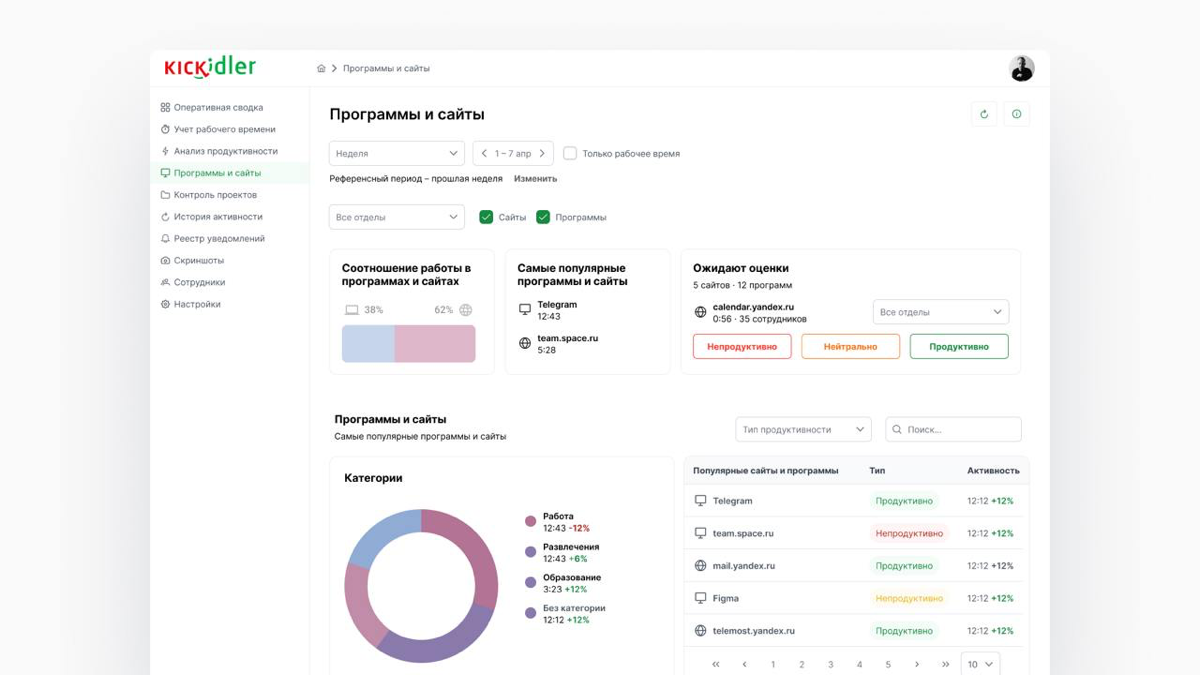The image size is (1200, 675).
Task: Open the Неделя period dropdown
Action: (397, 153)
